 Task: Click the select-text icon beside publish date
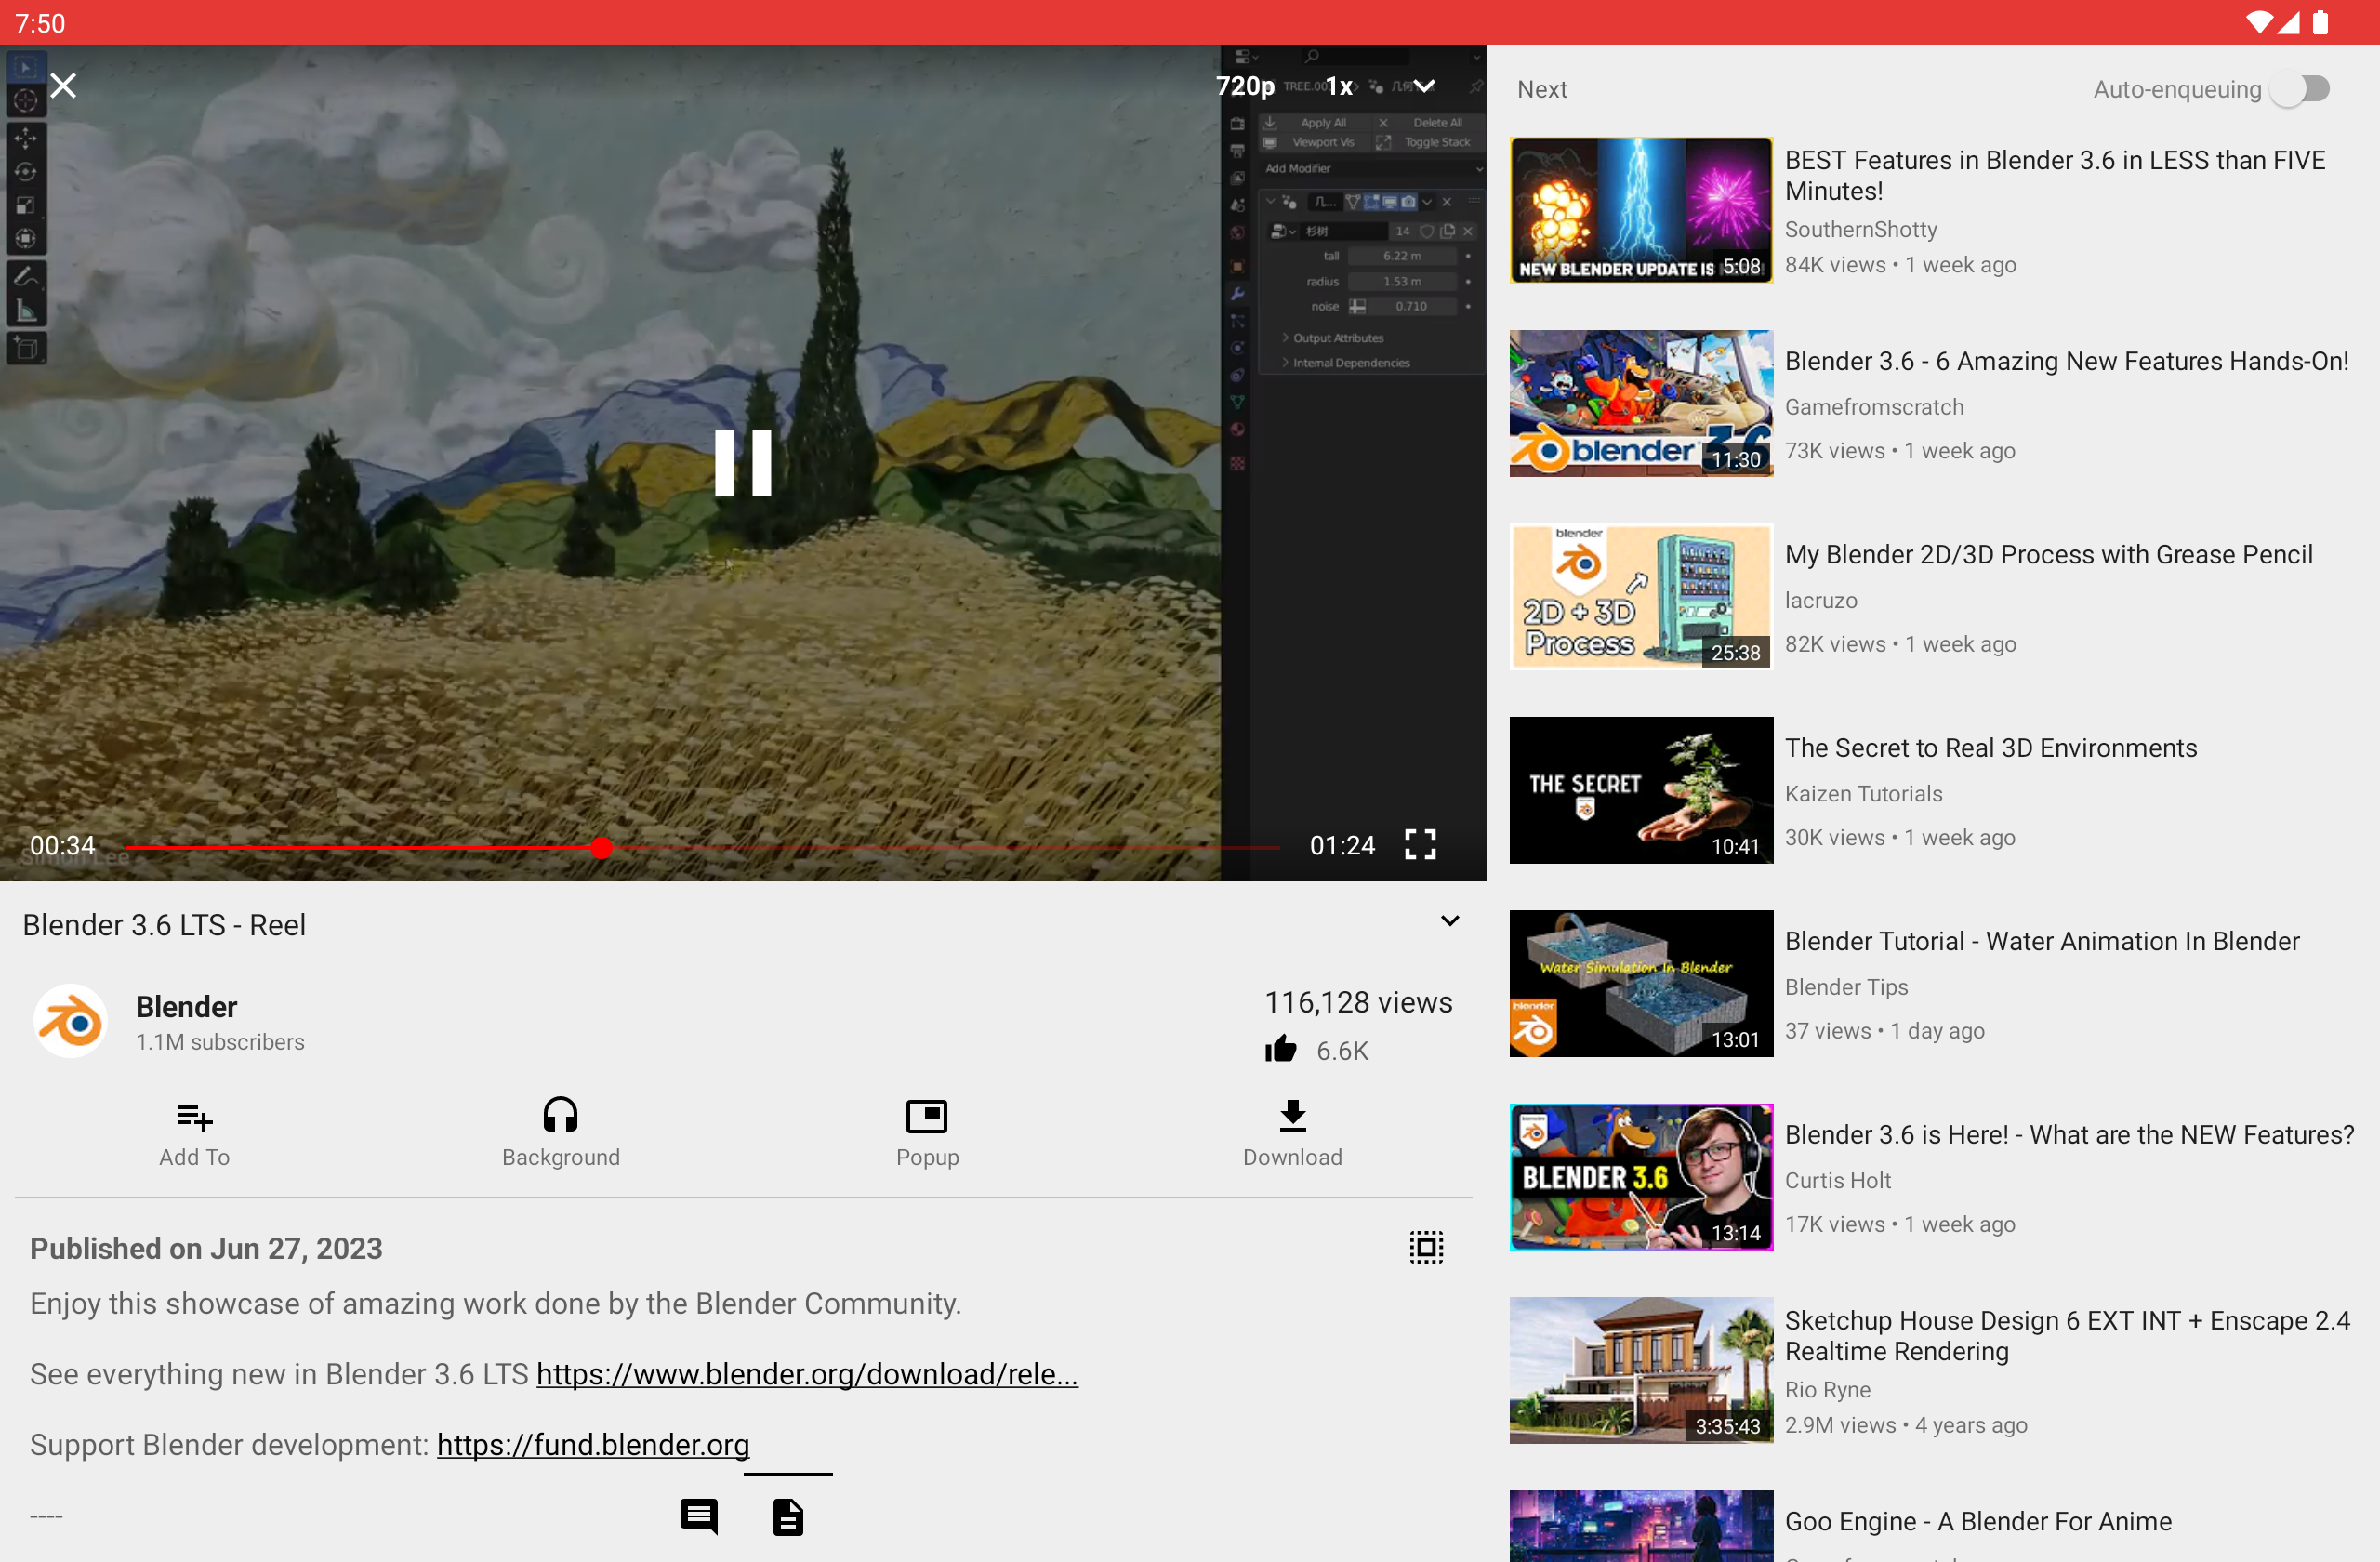(1426, 1247)
